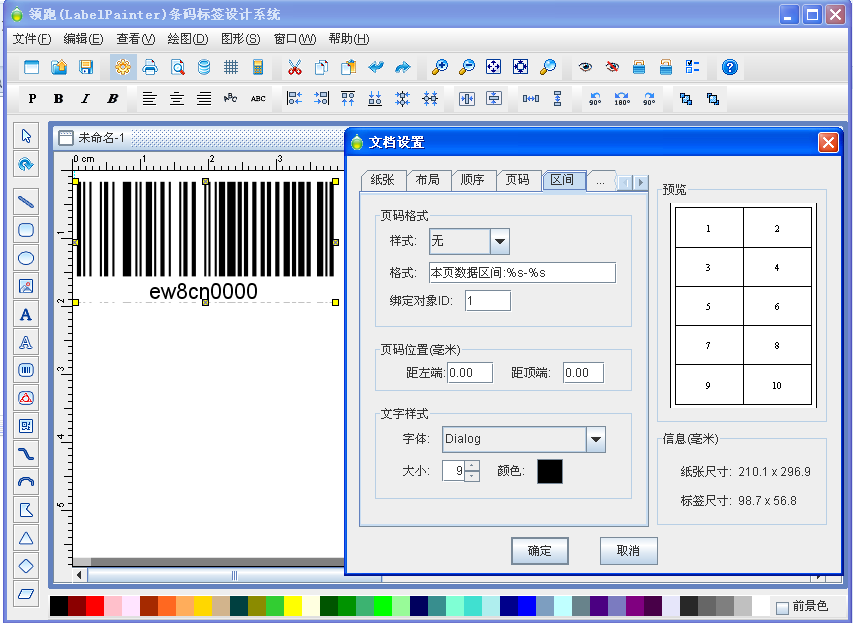Click the new document toolbar icon
Image resolution: width=853 pixels, height=623 pixels.
tap(32, 67)
